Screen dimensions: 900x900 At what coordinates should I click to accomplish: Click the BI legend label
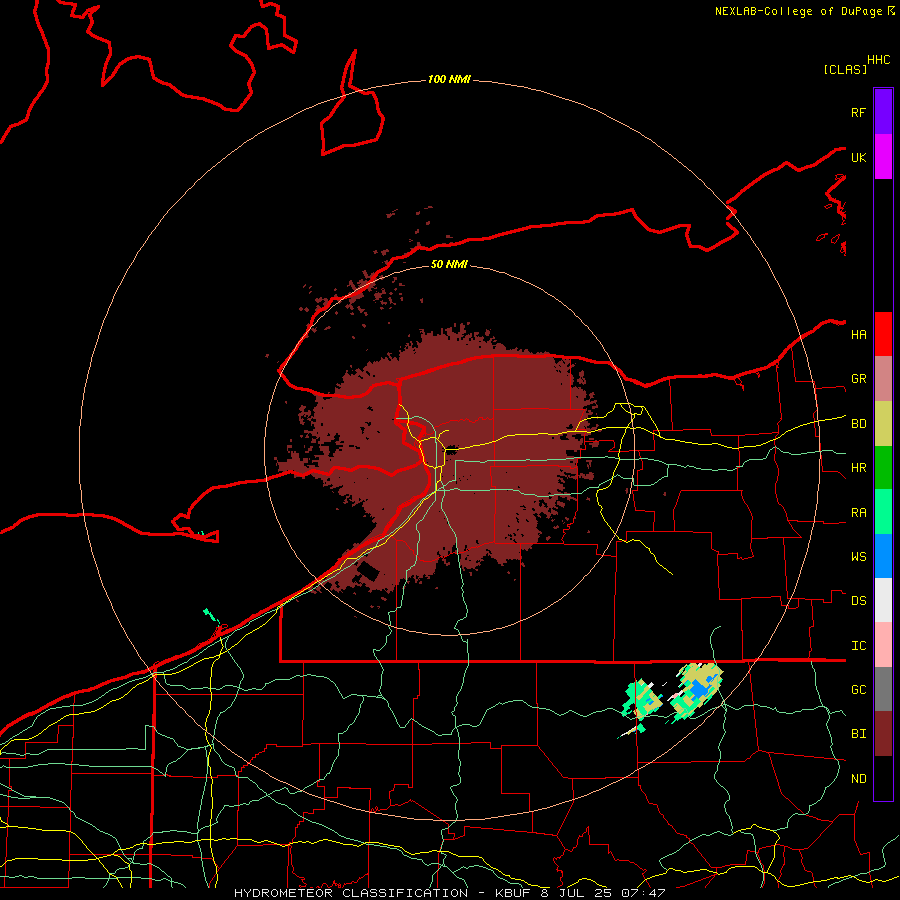858,734
